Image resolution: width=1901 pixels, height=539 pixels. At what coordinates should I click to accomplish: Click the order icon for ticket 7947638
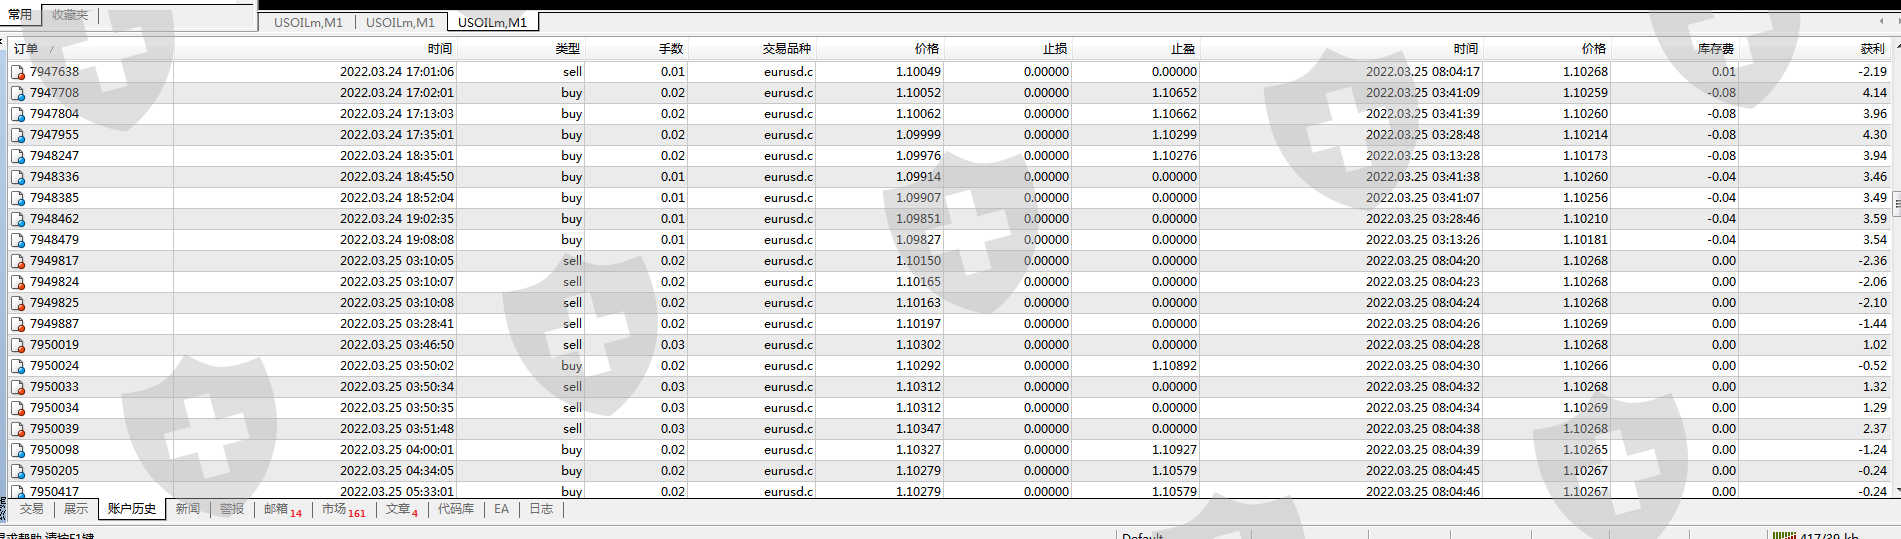tap(18, 72)
